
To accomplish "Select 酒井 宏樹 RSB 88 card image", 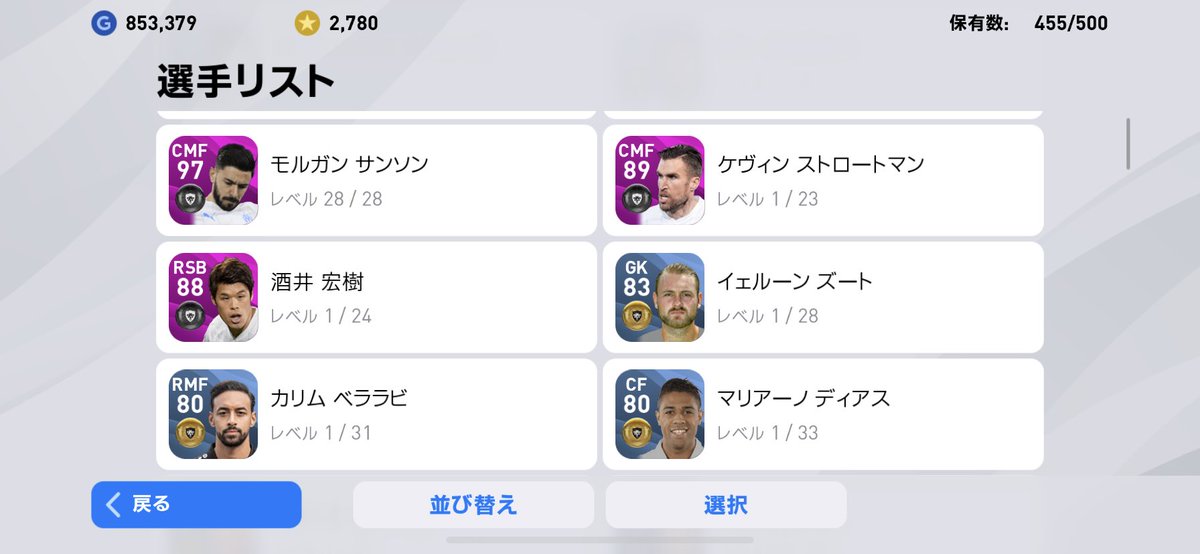I will pos(213,297).
